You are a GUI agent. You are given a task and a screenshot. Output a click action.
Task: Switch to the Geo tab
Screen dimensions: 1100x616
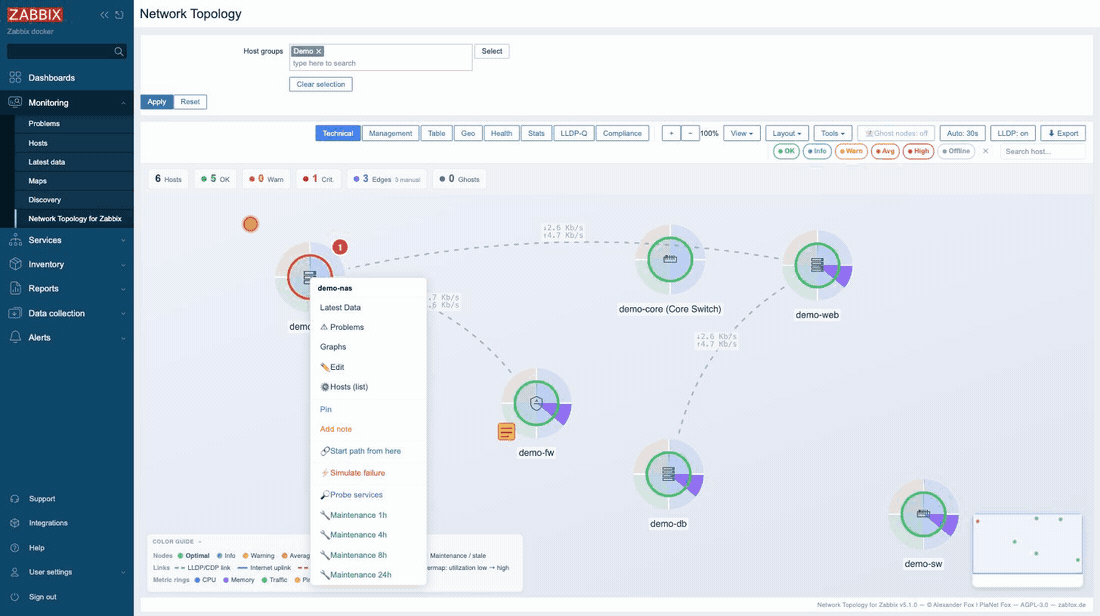coord(468,133)
